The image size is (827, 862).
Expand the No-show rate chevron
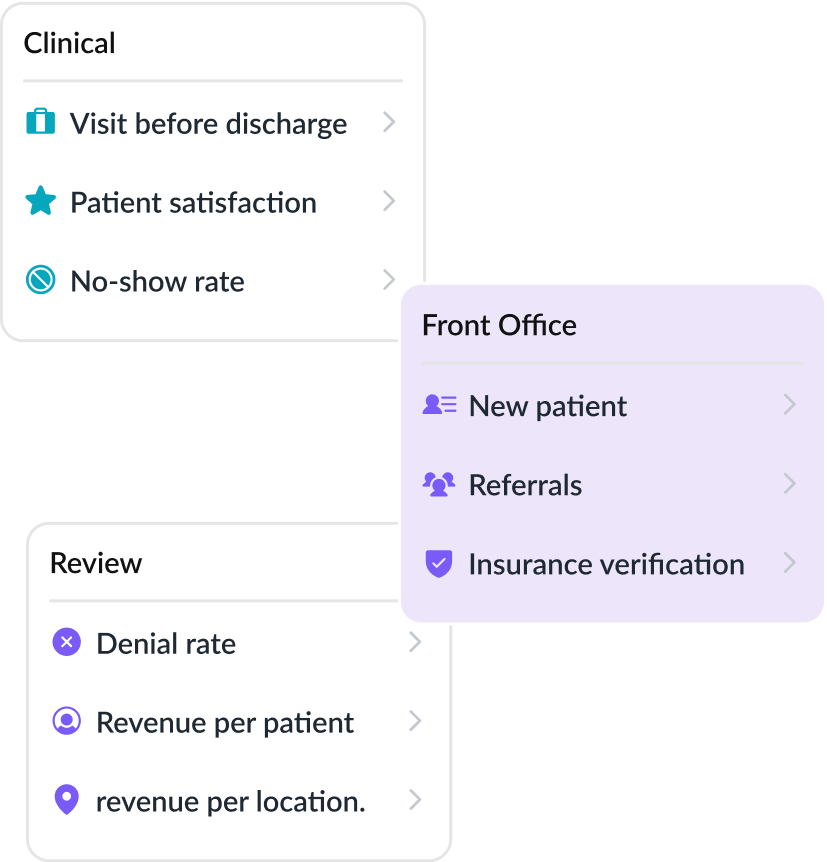click(389, 280)
